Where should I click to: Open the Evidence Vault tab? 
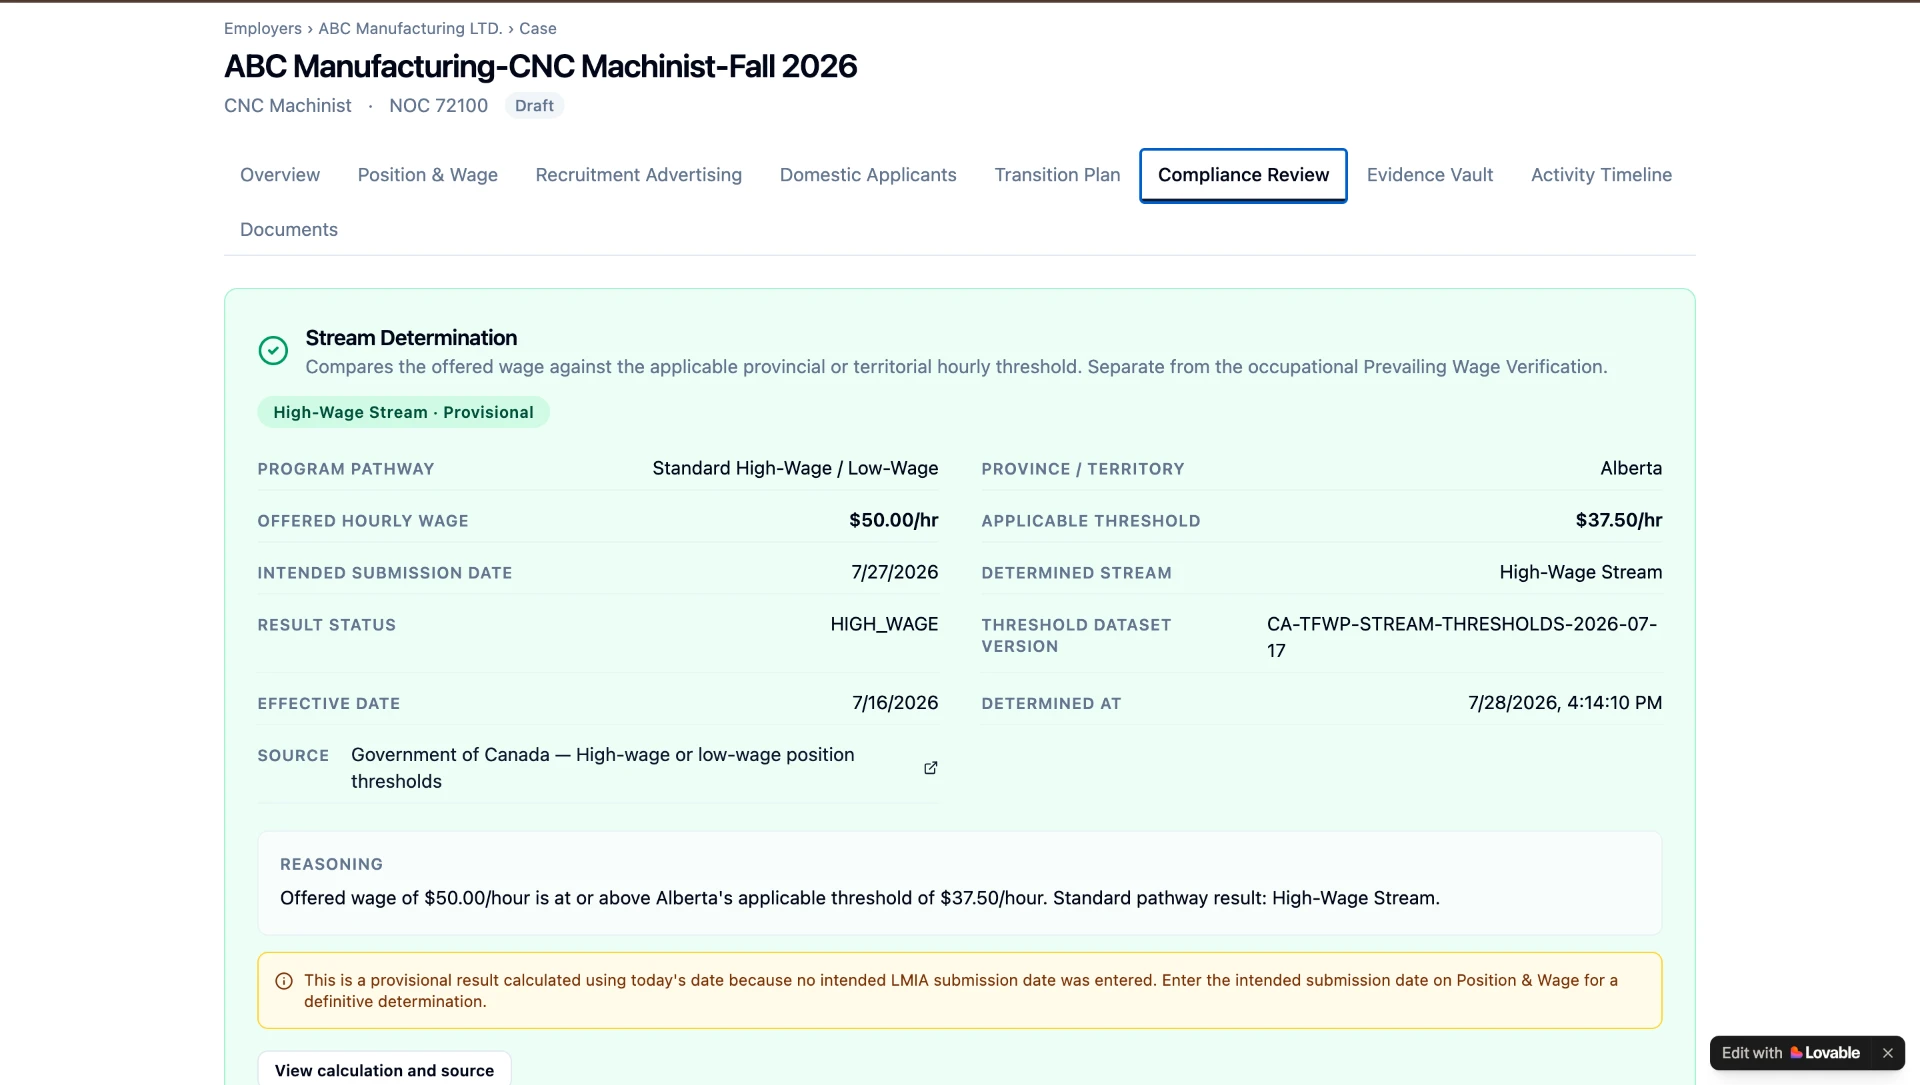[1430, 175]
